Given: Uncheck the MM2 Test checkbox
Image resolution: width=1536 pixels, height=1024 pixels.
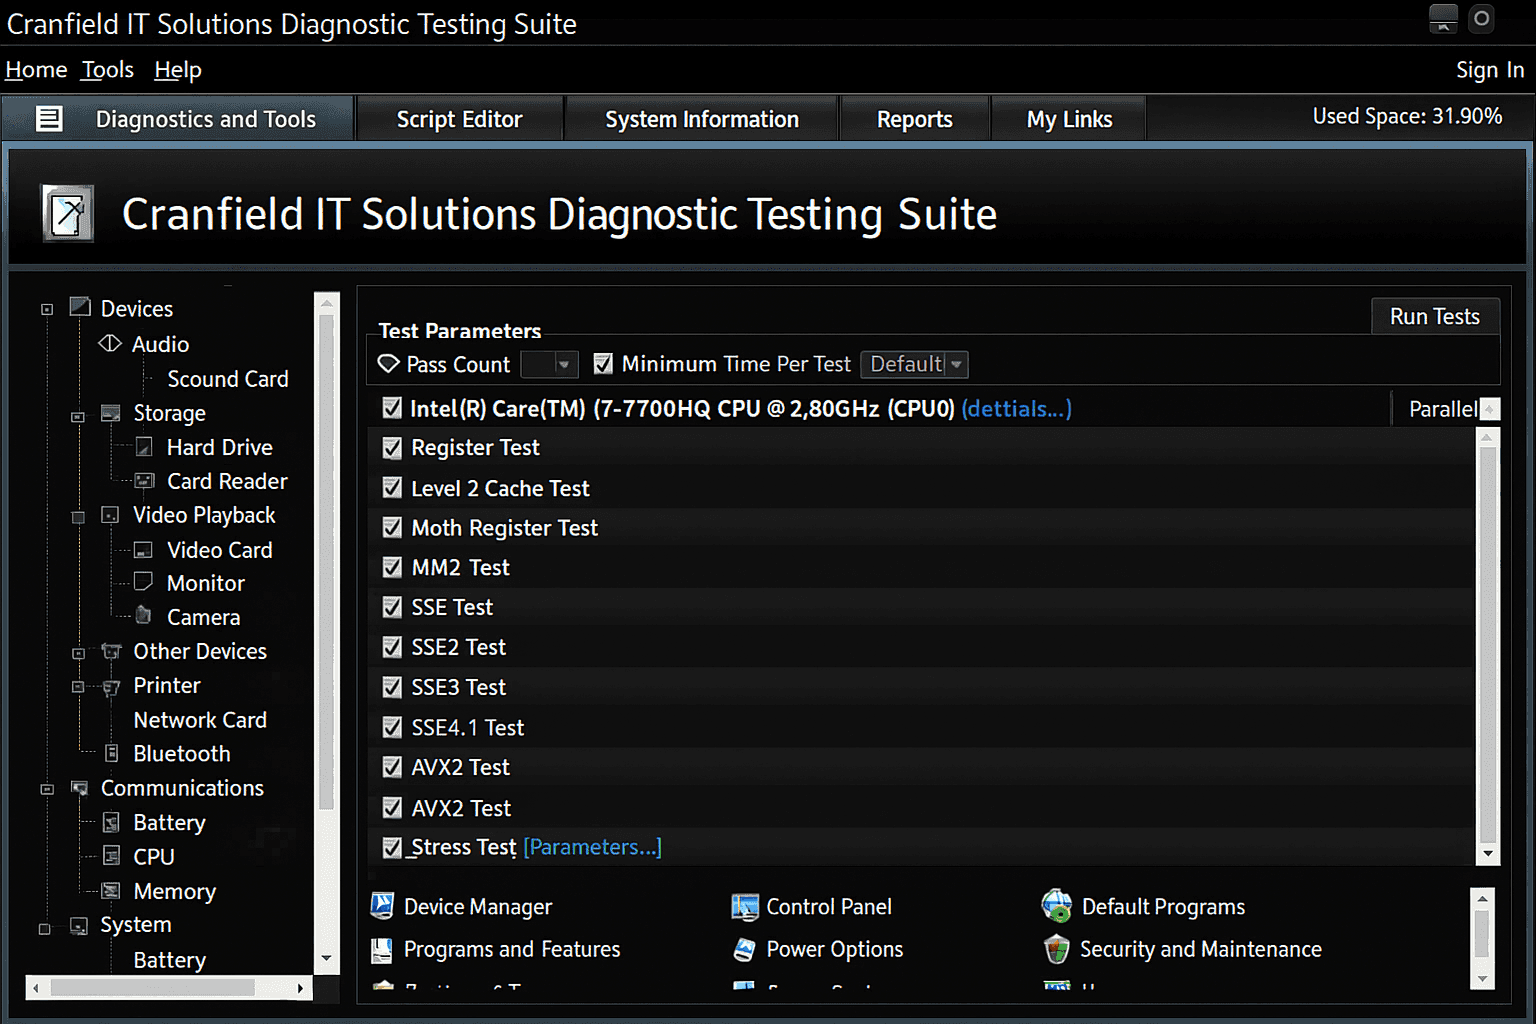Looking at the screenshot, I should pyautogui.click(x=392, y=568).
